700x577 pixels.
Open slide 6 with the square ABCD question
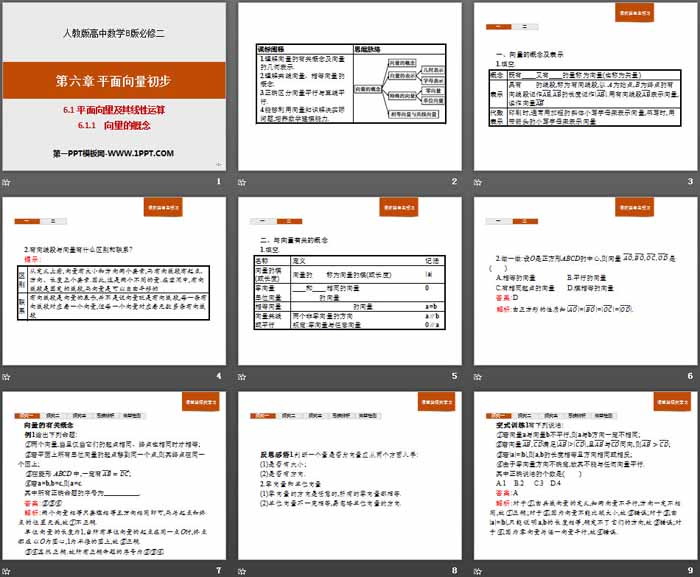[585, 281]
